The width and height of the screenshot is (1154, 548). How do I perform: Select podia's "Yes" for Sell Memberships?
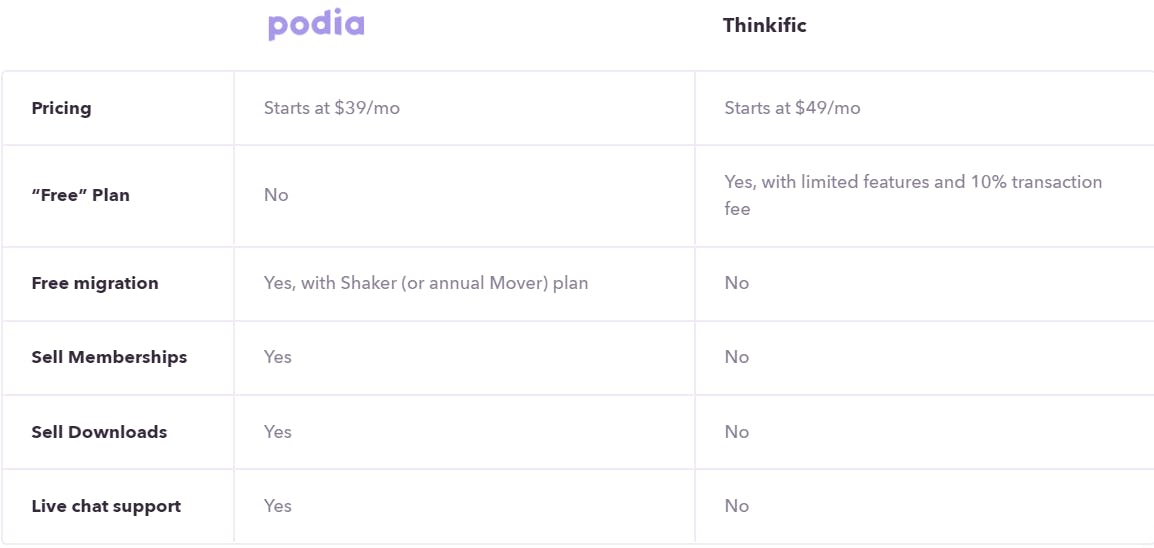click(277, 357)
